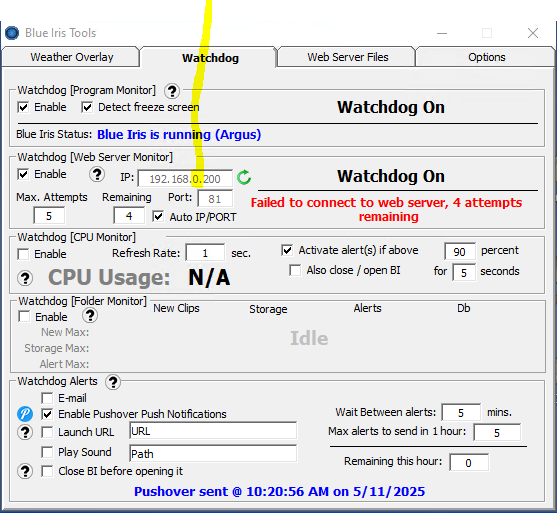Viewport: 557px width, 513px height.
Task: Enable the CPU Monitor checkbox
Action: (23, 254)
